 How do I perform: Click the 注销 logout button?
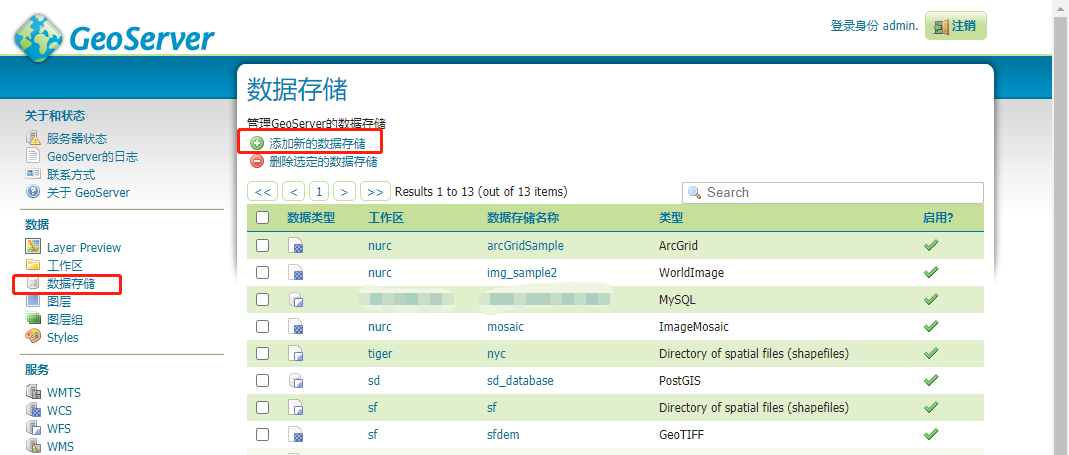[956, 26]
